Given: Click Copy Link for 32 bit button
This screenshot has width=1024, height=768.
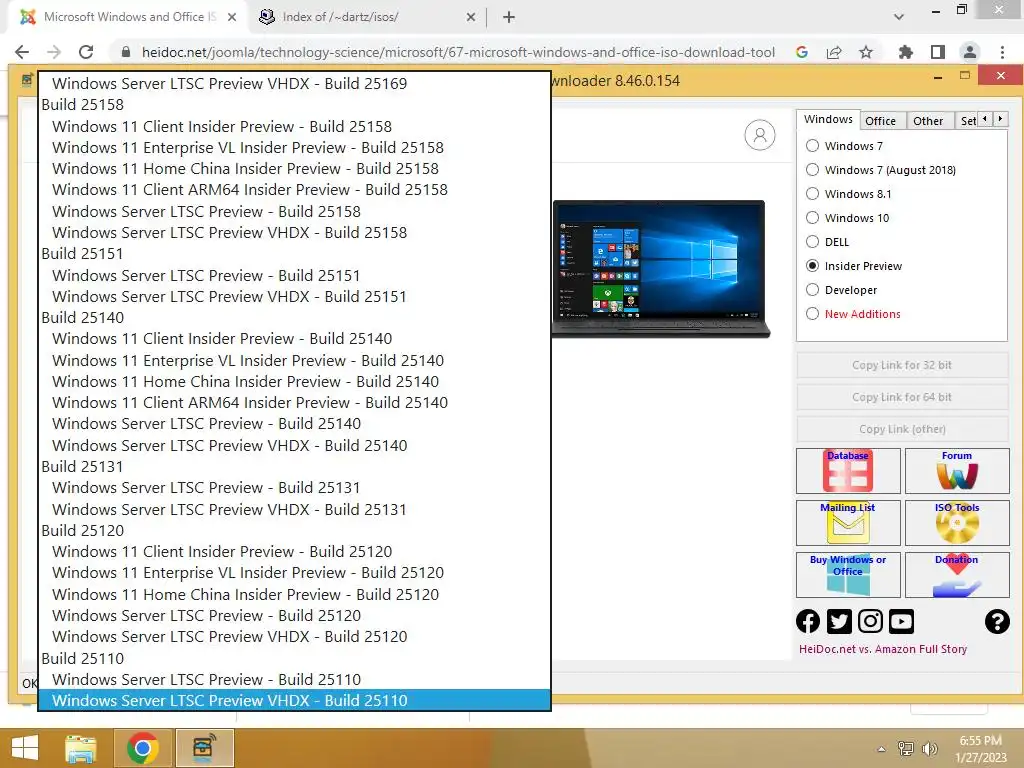Looking at the screenshot, I should [x=902, y=365].
